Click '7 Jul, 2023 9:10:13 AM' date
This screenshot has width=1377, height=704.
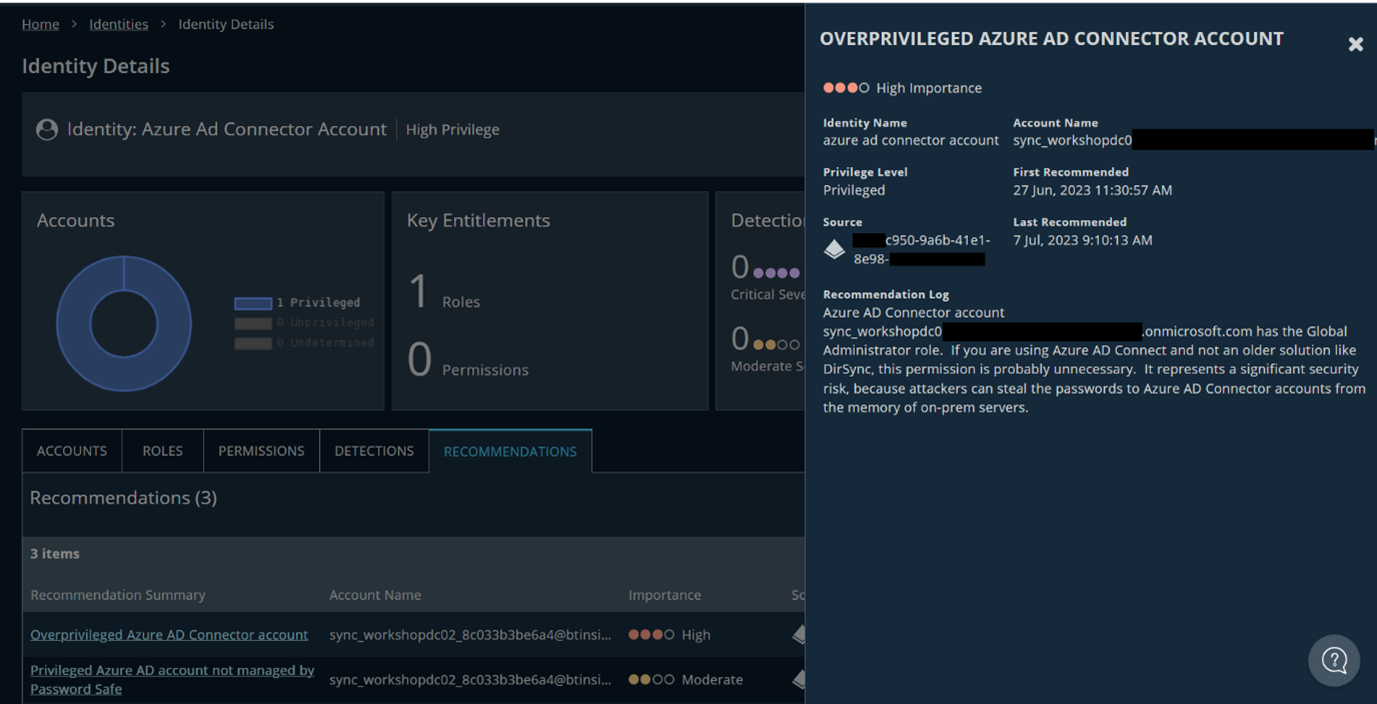(x=1082, y=240)
